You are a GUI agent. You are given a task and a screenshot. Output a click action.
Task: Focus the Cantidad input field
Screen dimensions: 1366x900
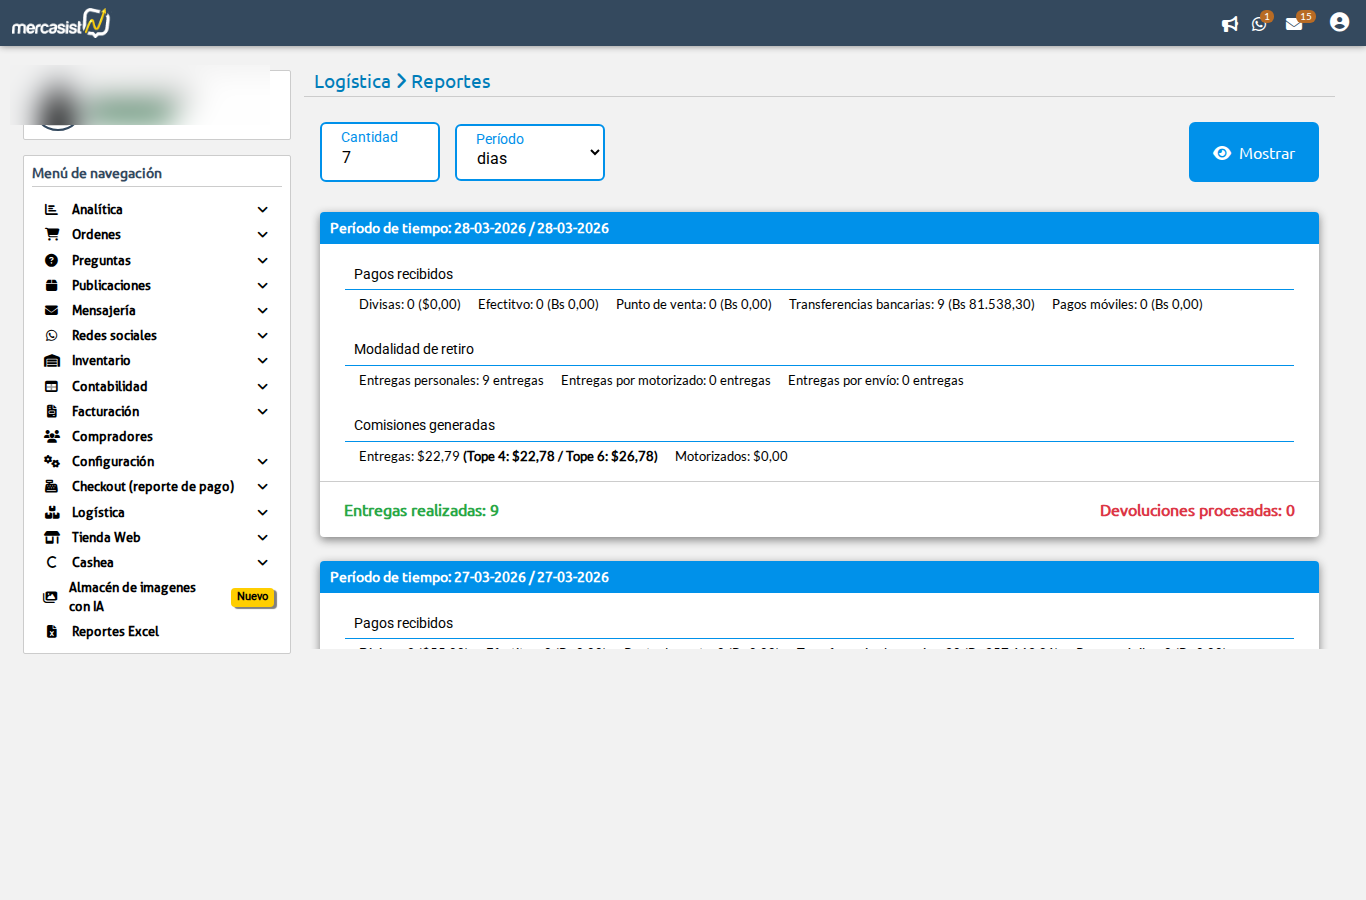[x=380, y=158]
